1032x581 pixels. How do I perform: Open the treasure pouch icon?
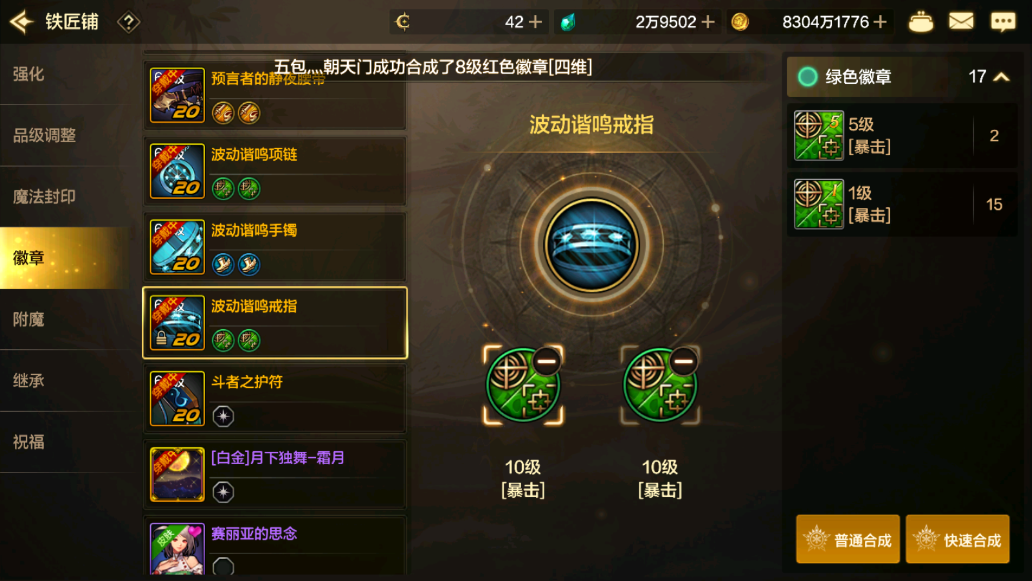pyautogui.click(x=920, y=22)
